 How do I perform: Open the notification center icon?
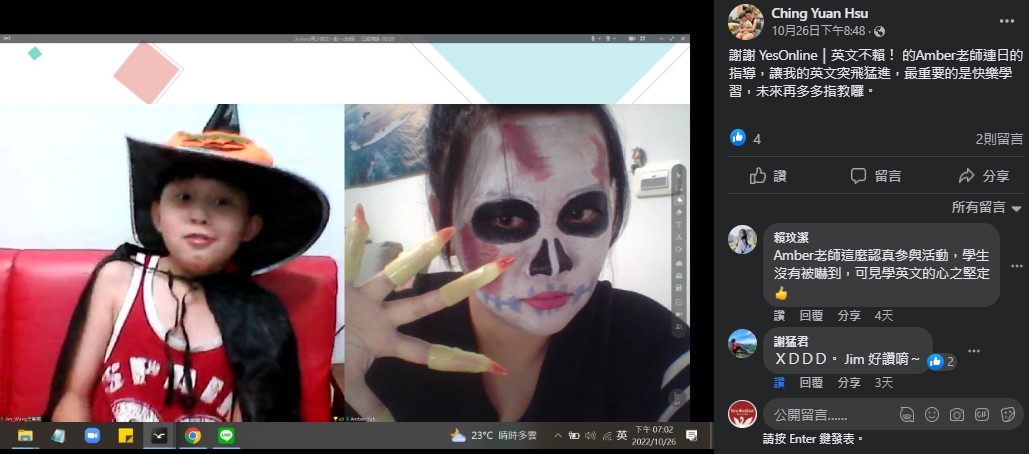pyautogui.click(x=691, y=435)
